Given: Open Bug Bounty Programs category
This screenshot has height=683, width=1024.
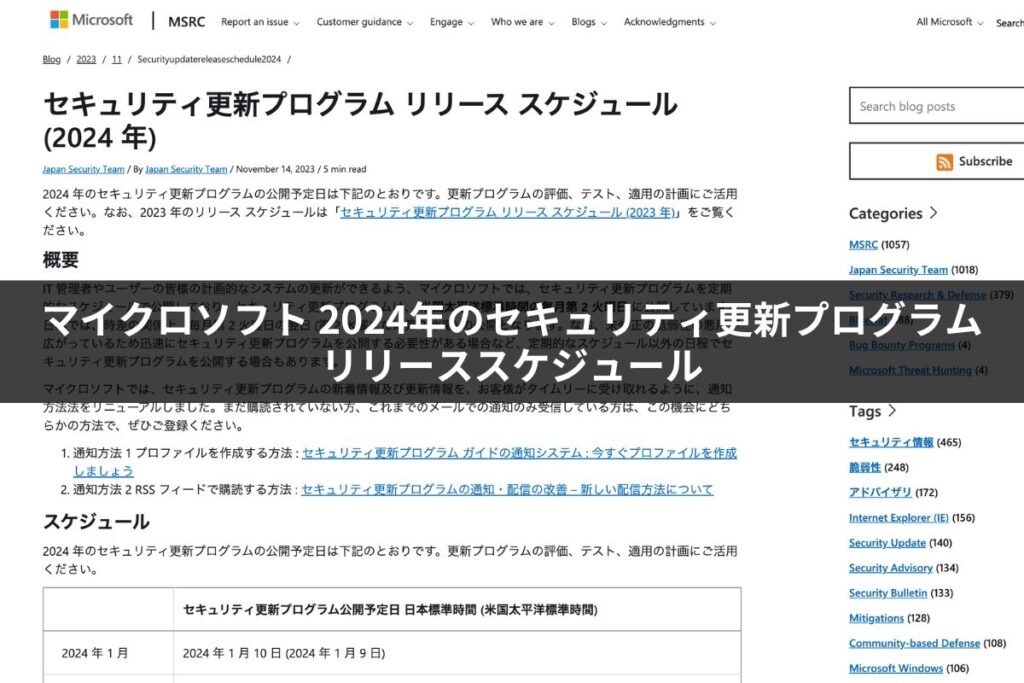Looking at the screenshot, I should pyautogui.click(x=902, y=345).
